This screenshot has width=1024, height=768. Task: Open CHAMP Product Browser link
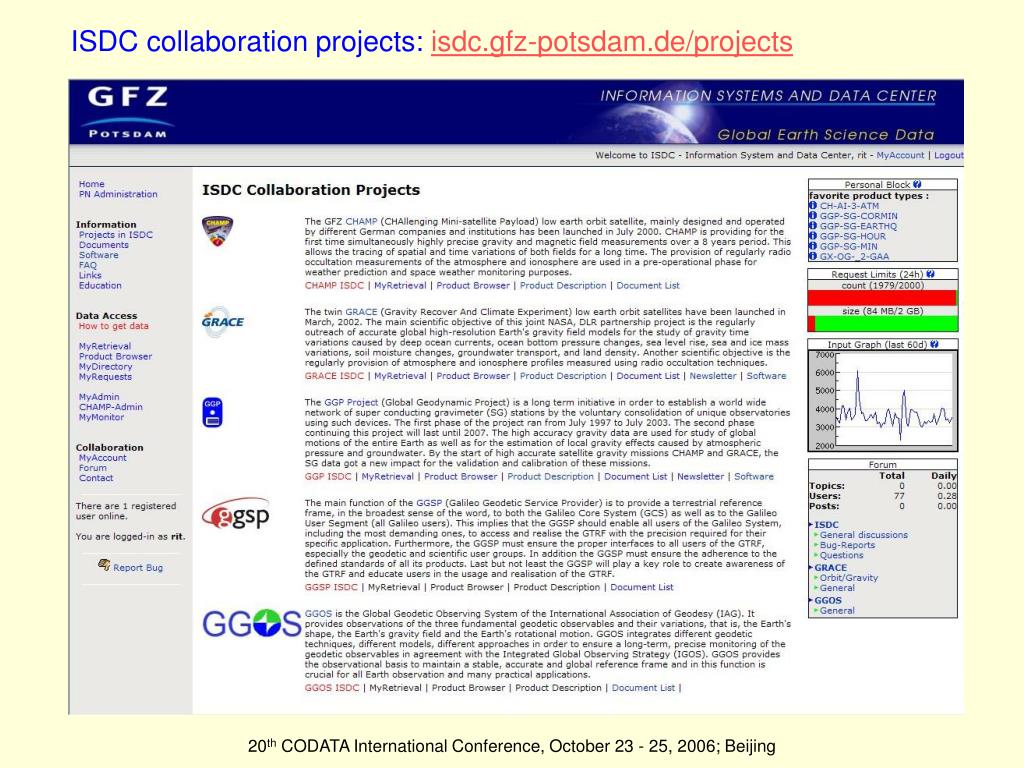pos(473,286)
